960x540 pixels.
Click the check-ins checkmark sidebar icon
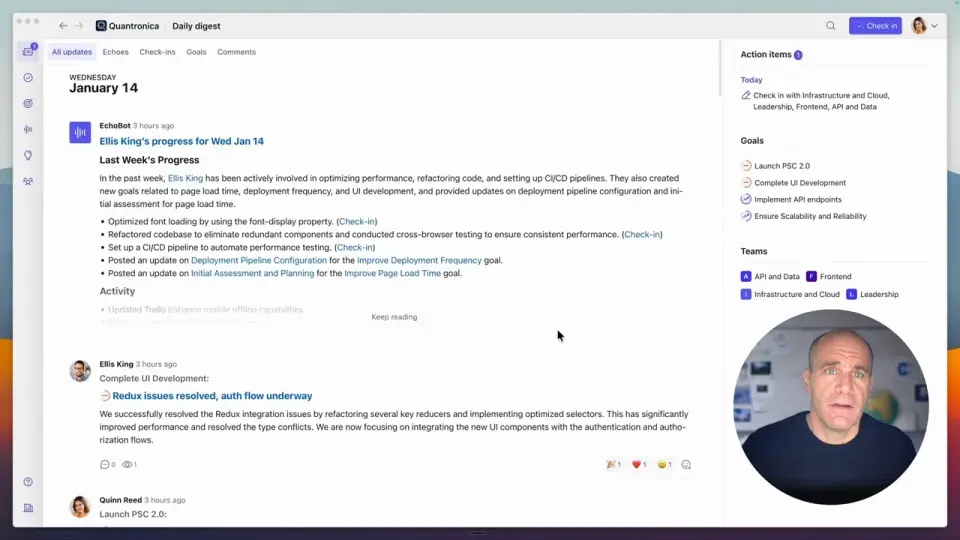click(28, 77)
